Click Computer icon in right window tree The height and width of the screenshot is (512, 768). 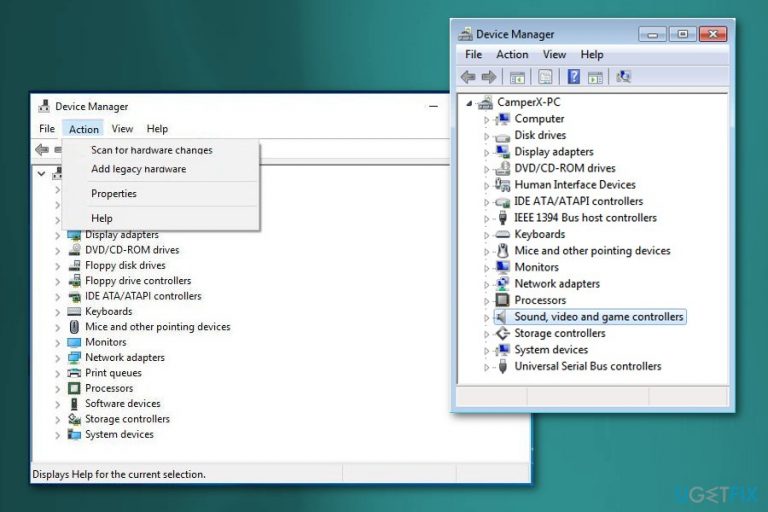(503, 119)
